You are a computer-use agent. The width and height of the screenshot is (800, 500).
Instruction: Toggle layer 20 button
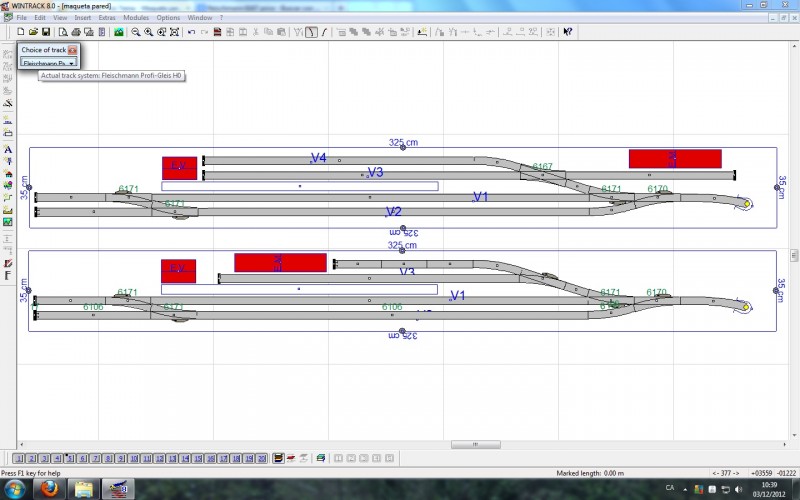(261, 458)
